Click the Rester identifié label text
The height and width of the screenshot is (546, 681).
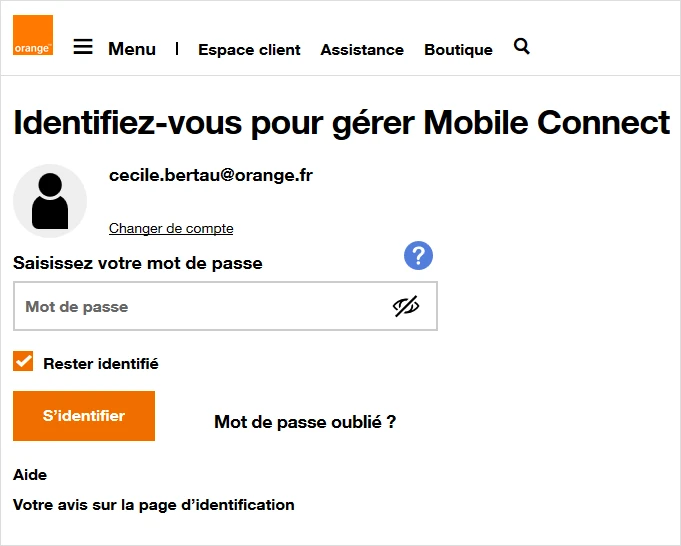click(x=100, y=364)
